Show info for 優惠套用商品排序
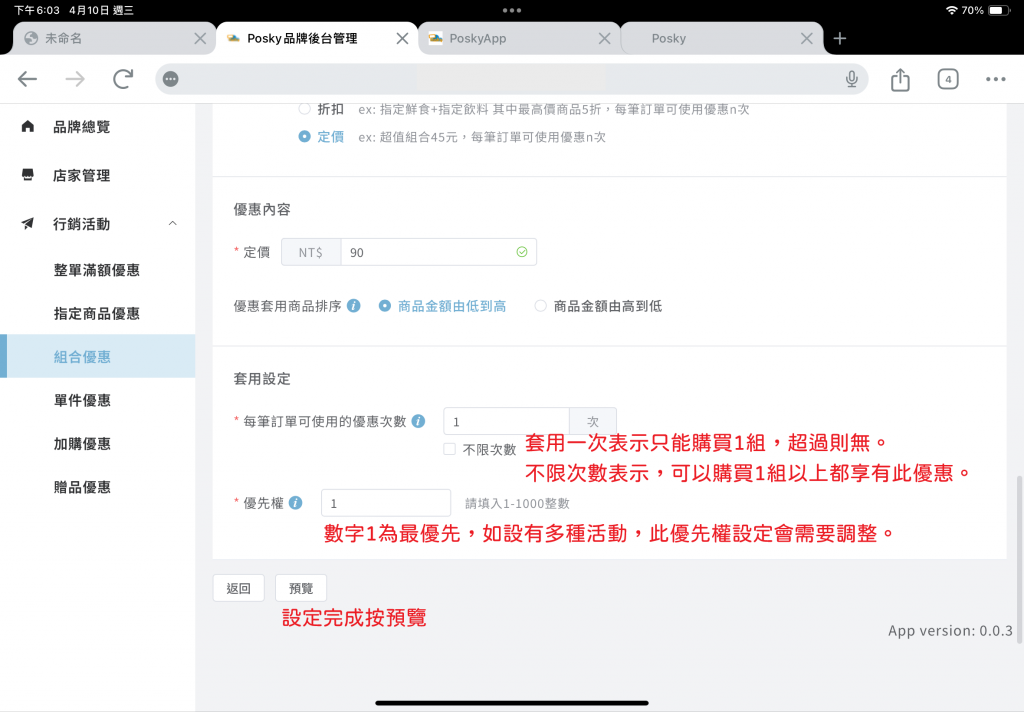Image resolution: width=1024 pixels, height=712 pixels. pos(353,306)
